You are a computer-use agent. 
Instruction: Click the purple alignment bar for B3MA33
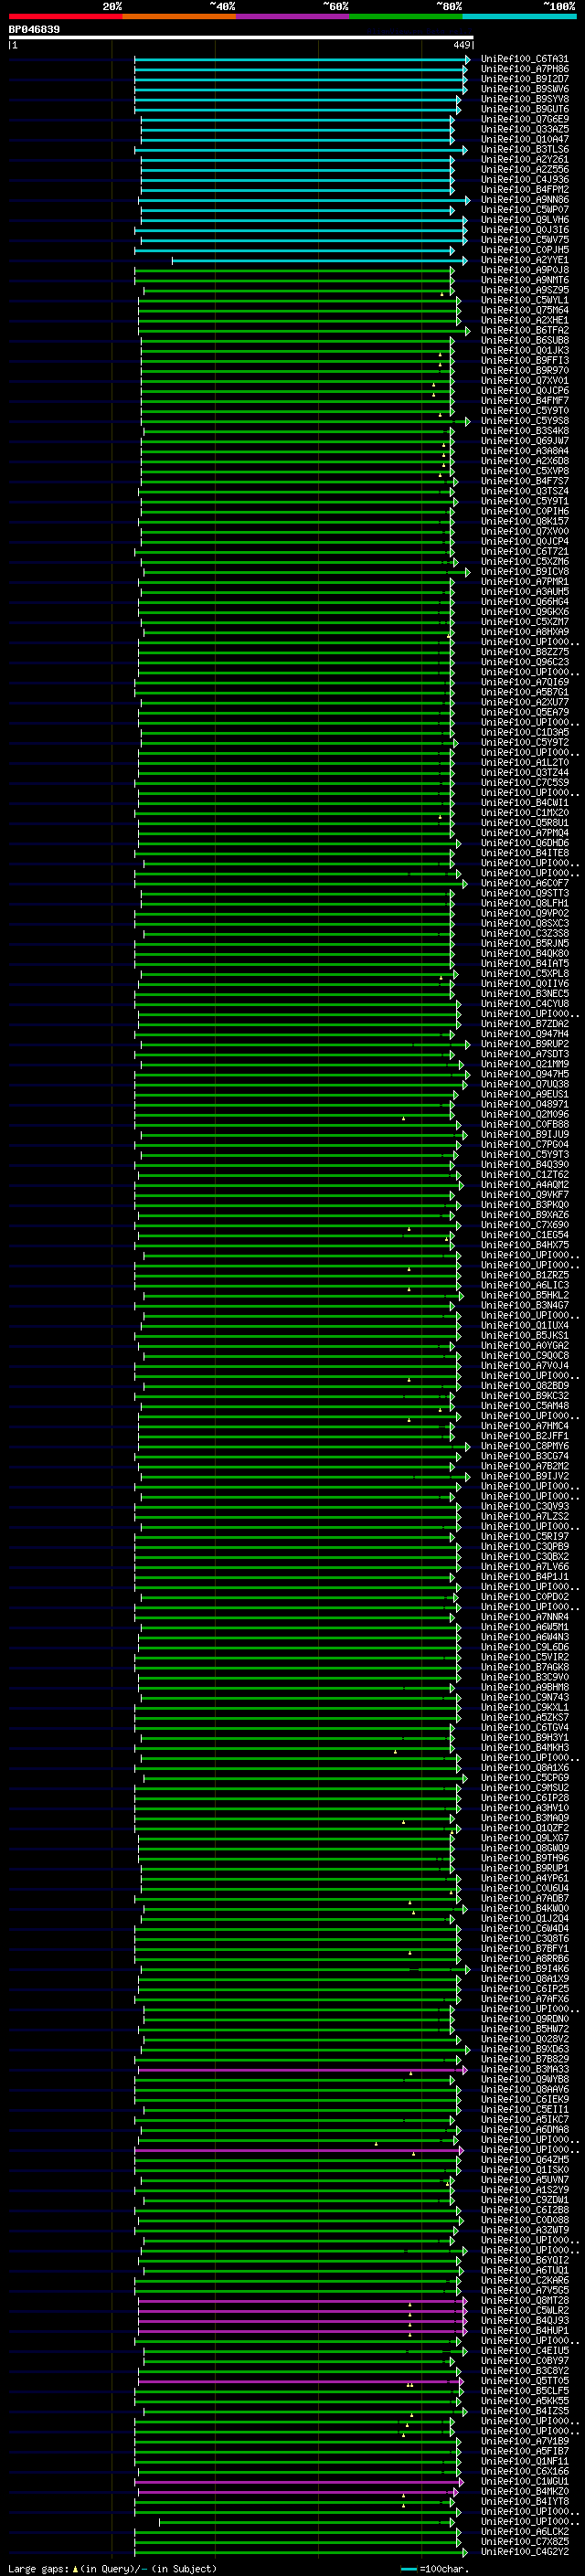point(302,2070)
